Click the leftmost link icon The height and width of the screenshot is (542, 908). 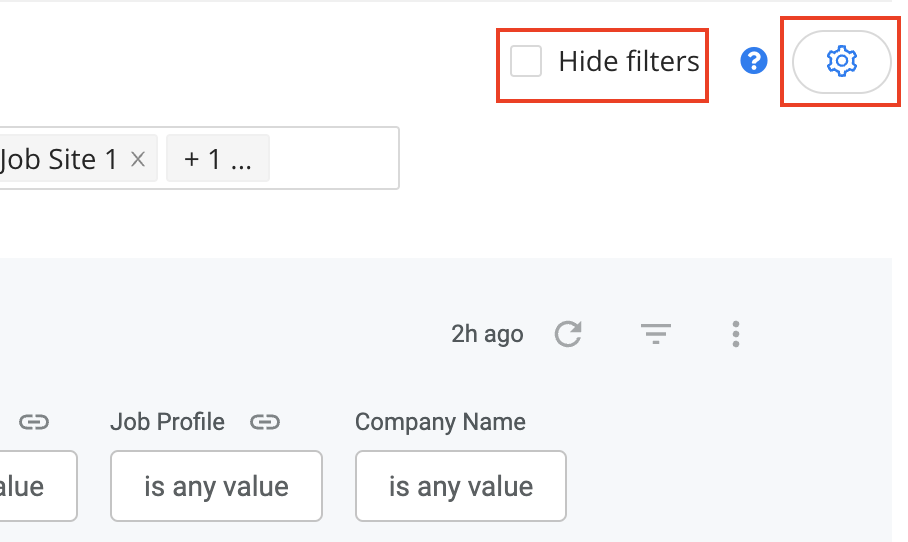tap(34, 422)
